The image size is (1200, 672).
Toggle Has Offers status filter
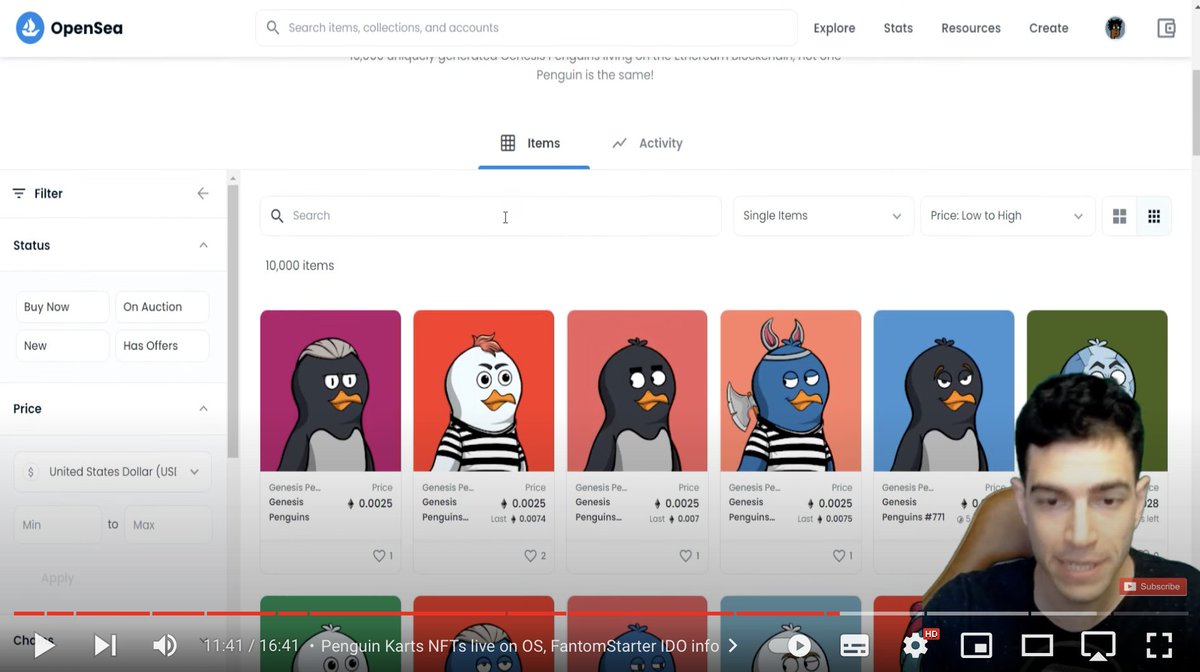click(x=162, y=346)
